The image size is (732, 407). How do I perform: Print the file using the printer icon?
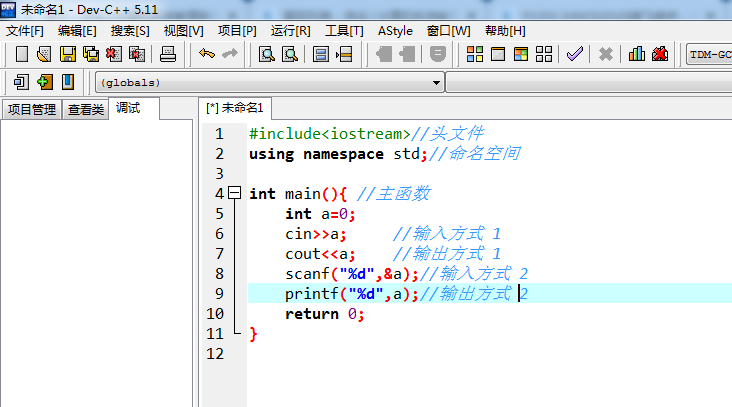[168, 54]
